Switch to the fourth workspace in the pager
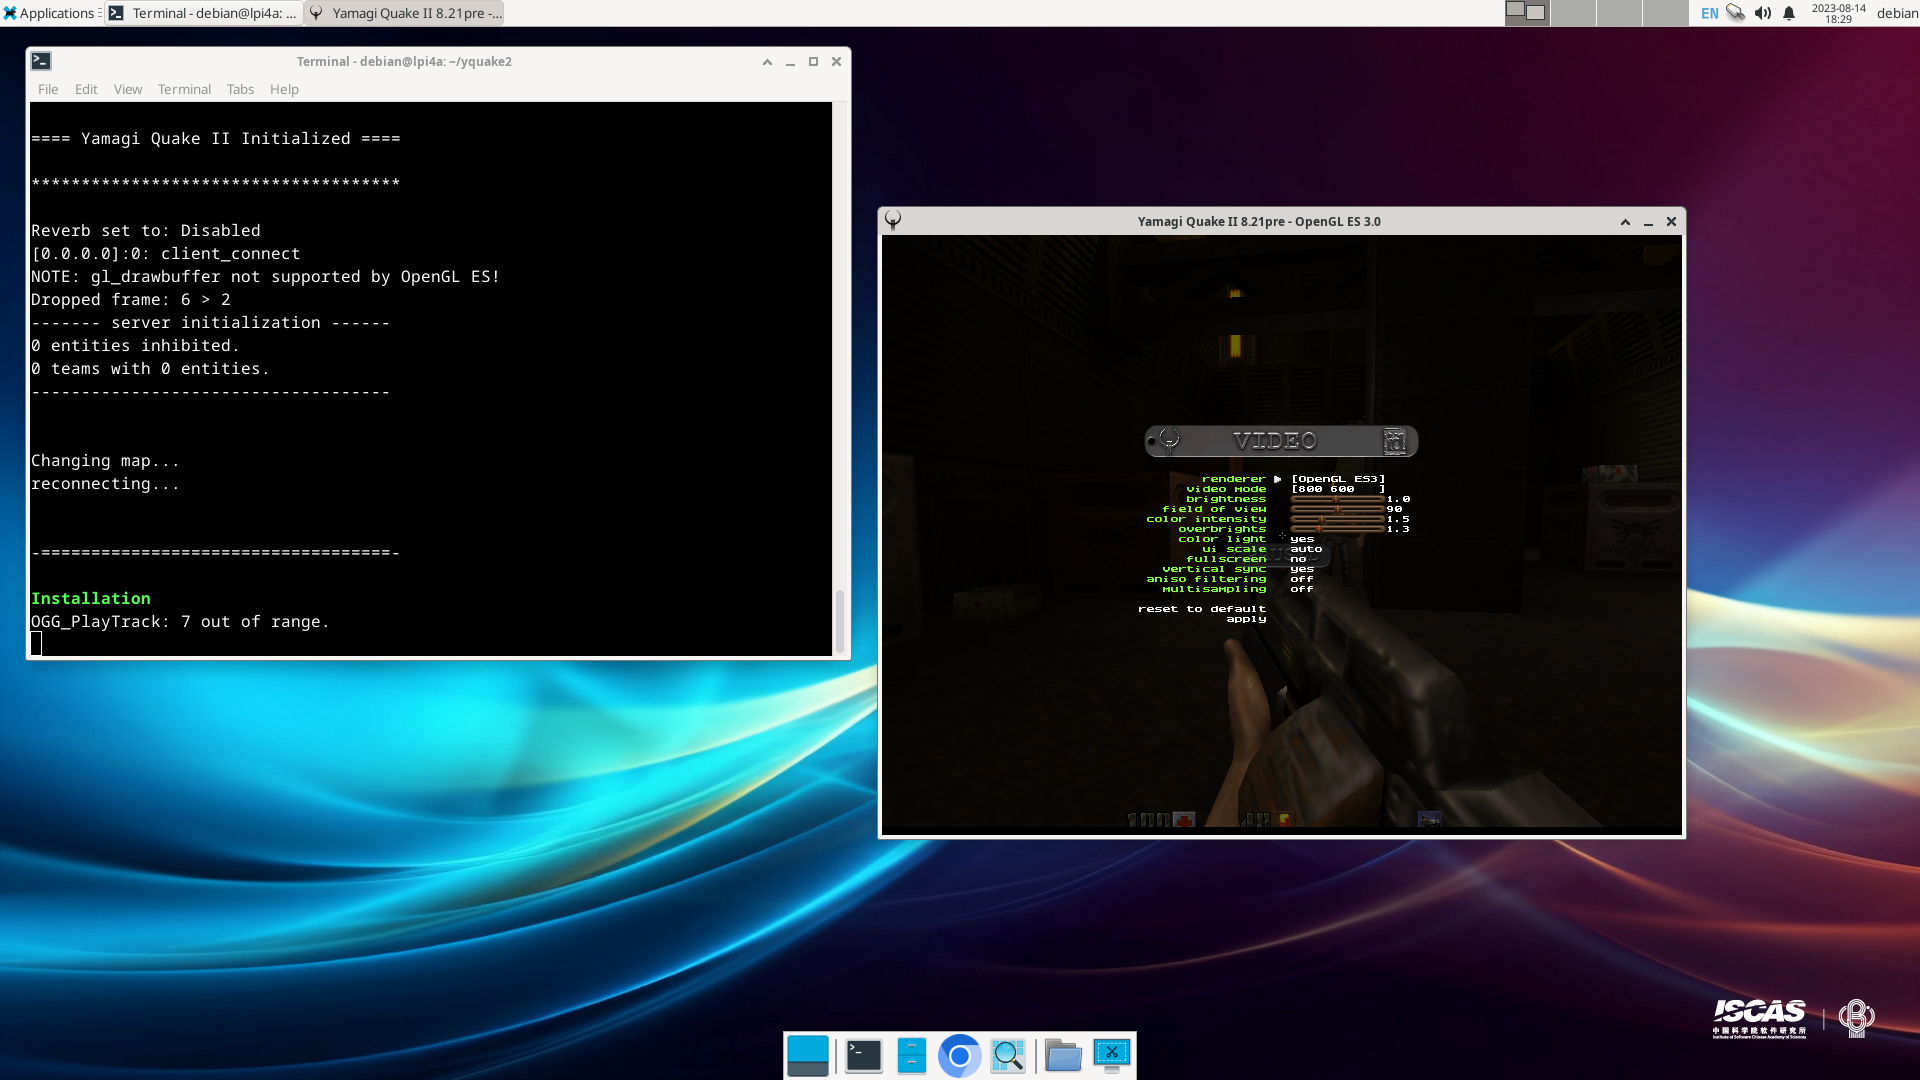 click(1665, 12)
